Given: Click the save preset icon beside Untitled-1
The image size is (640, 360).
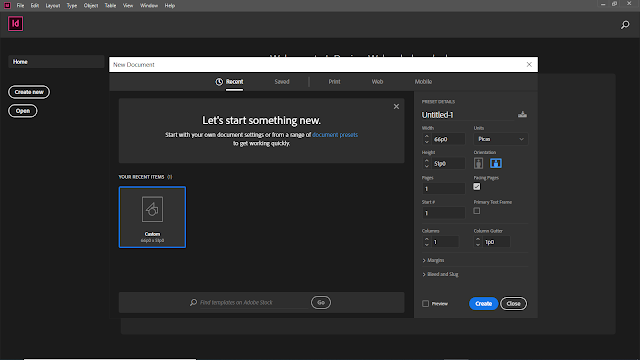Looking at the screenshot, I should pos(522,115).
